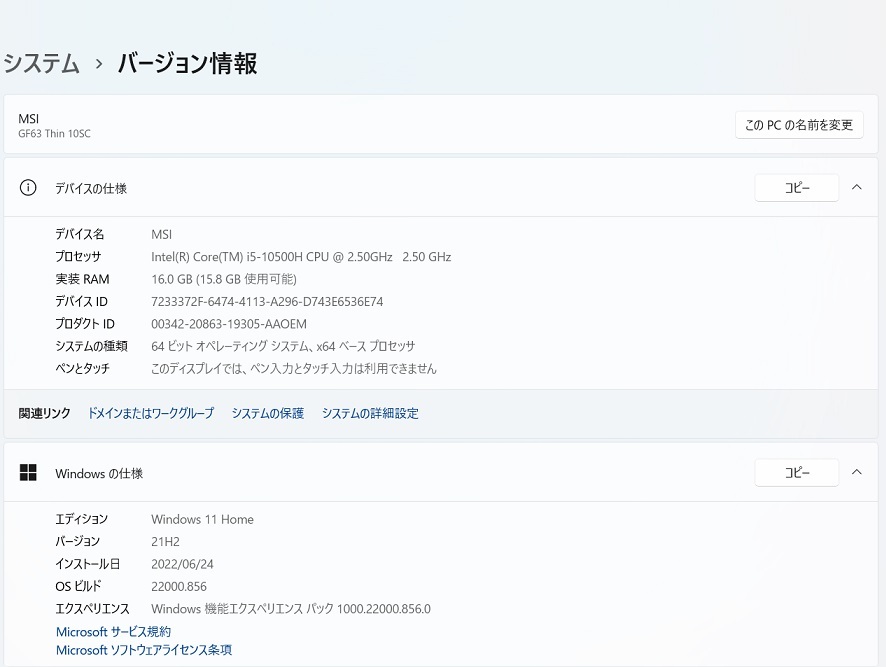The height and width of the screenshot is (667, 886).
Task: Open システムの保護 settings
Action: [x=267, y=412]
